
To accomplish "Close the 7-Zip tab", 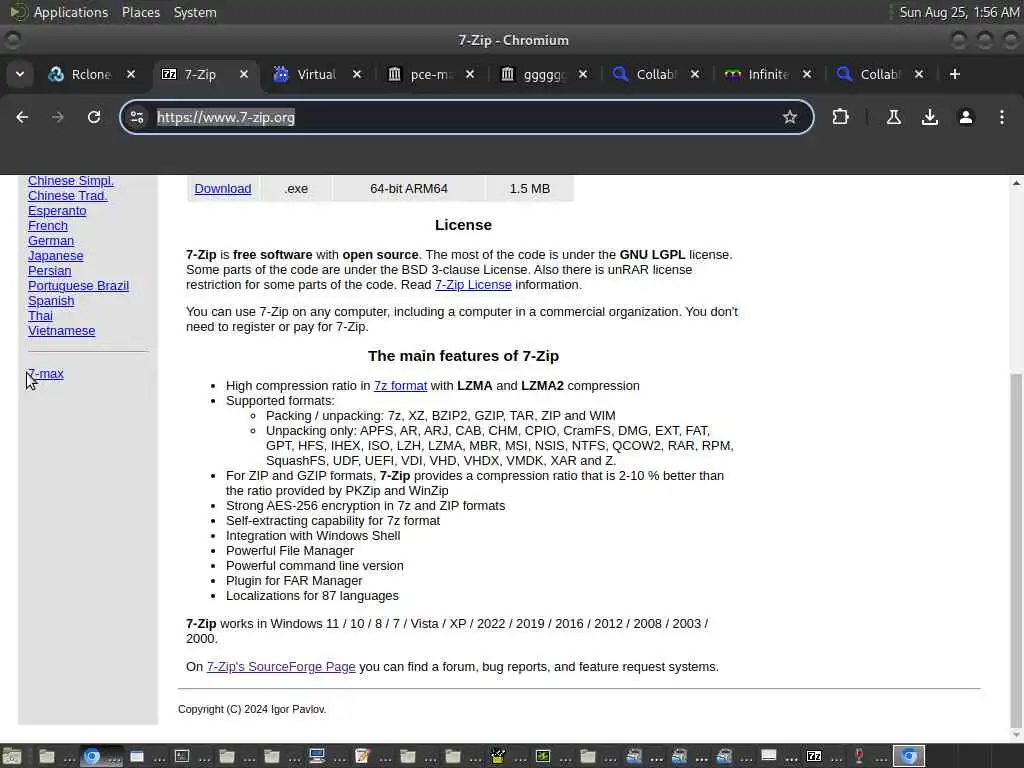I will point(244,74).
